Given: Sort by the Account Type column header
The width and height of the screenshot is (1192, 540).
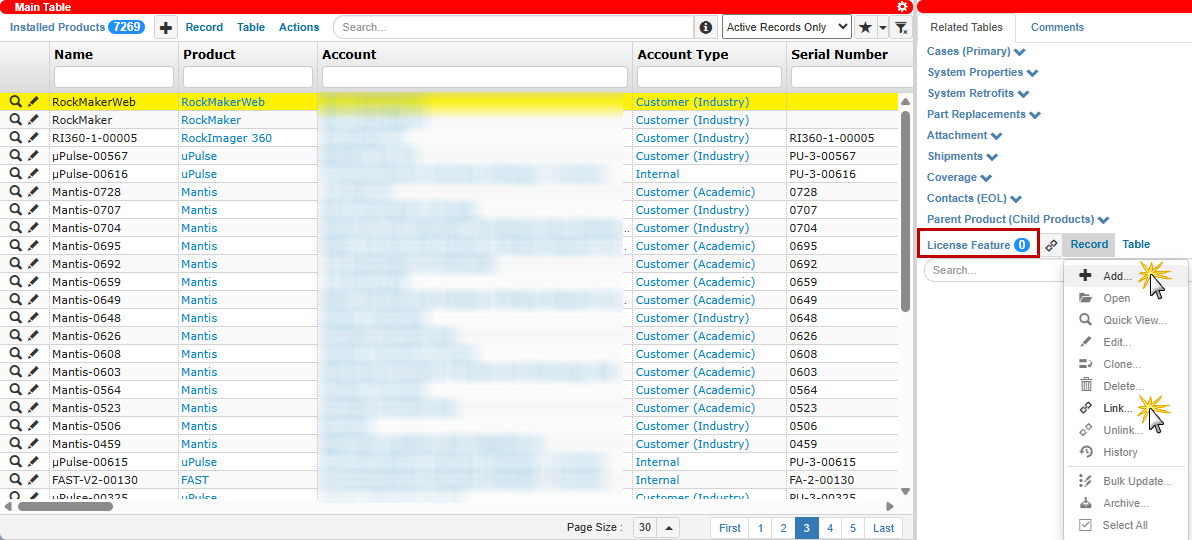Looking at the screenshot, I should pos(683,55).
